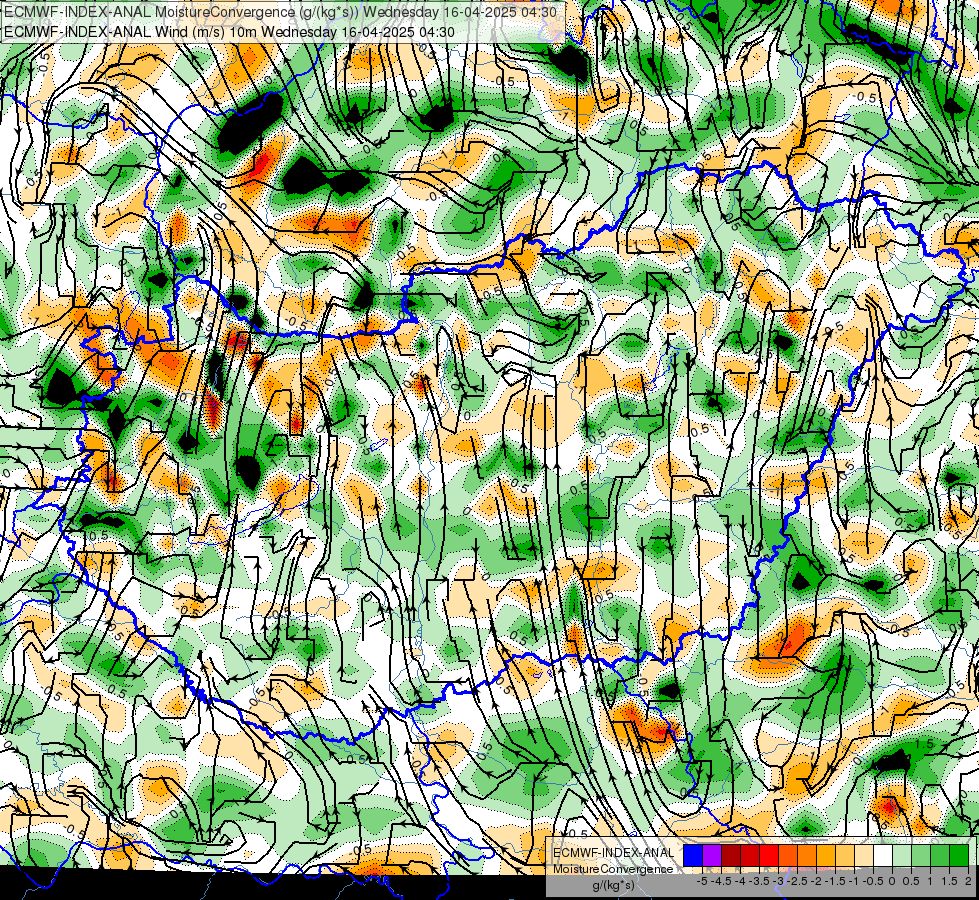Click the '1.5' legend tick label
The image size is (979, 900).
[x=949, y=881]
